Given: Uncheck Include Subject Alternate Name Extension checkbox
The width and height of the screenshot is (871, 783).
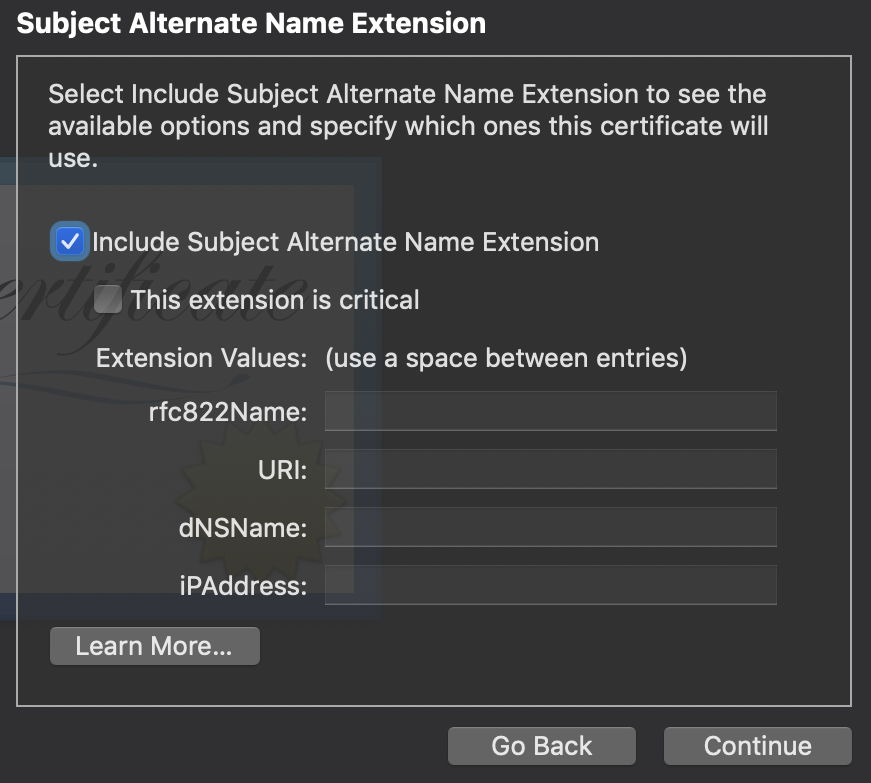Looking at the screenshot, I should [69, 242].
